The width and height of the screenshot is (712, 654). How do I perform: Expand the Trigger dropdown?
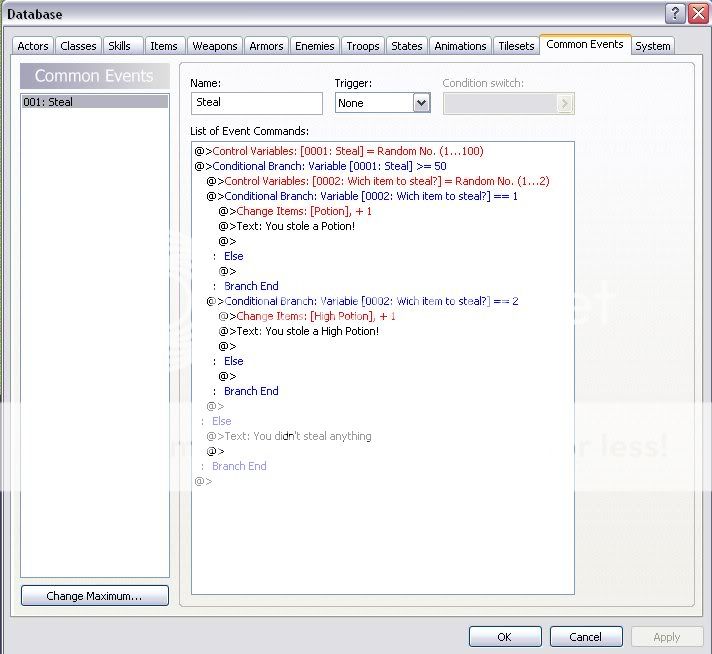[x=421, y=103]
